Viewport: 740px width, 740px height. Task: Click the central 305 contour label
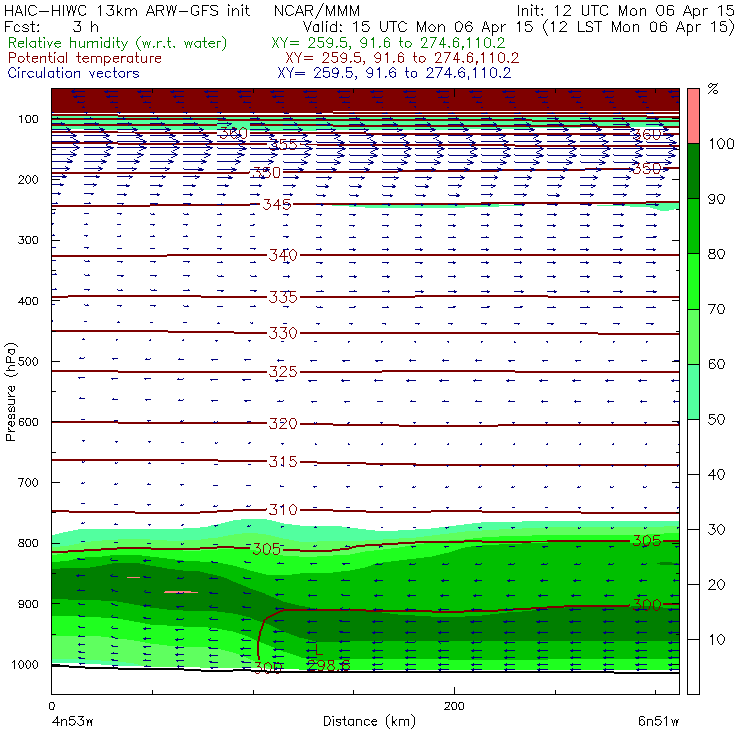pos(267,549)
